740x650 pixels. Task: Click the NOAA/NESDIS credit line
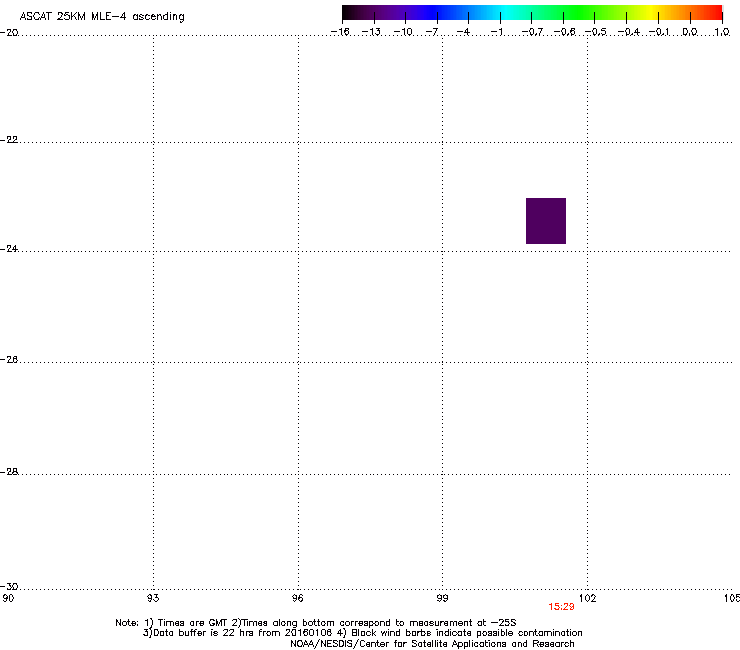point(432,644)
